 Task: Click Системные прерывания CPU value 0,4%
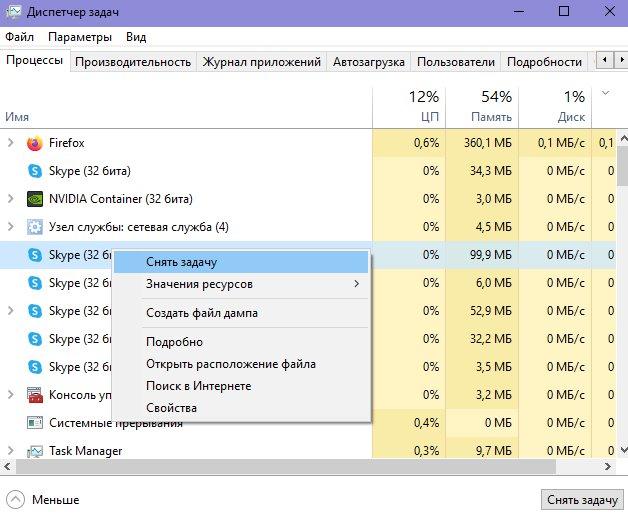pyautogui.click(x=426, y=423)
